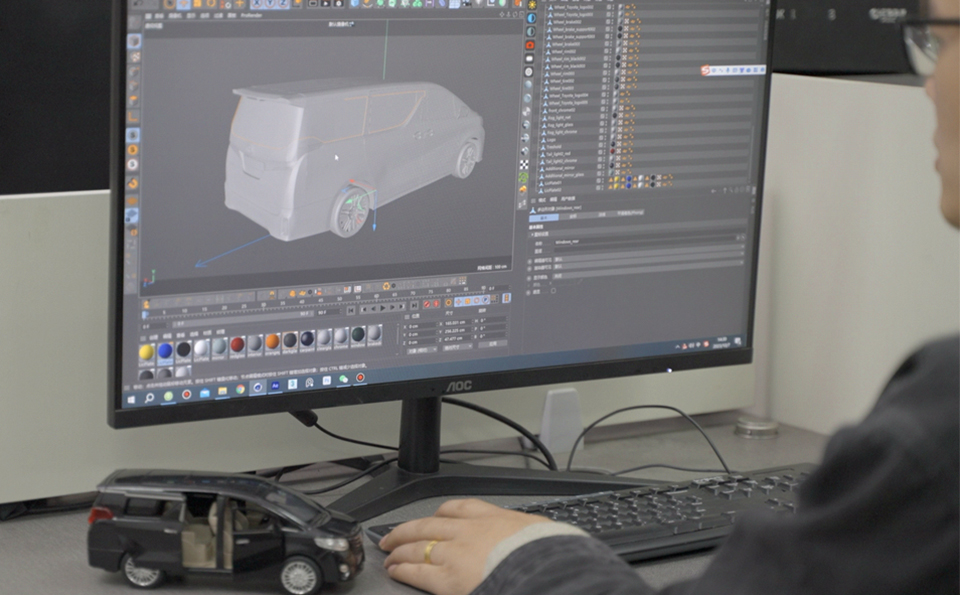This screenshot has width=960, height=595.
Task: Select Additional_mirror_glass object row
Action: pos(564,175)
